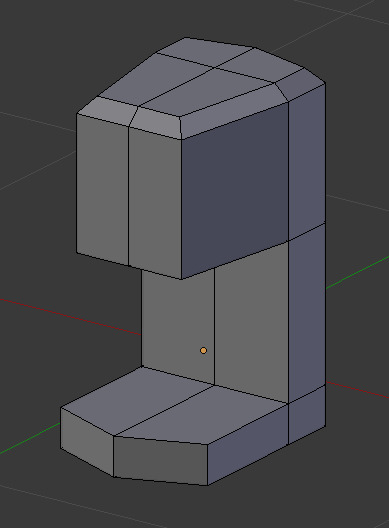The width and height of the screenshot is (389, 528).
Task: Click the orange object origin dot
Action: click(x=203, y=351)
